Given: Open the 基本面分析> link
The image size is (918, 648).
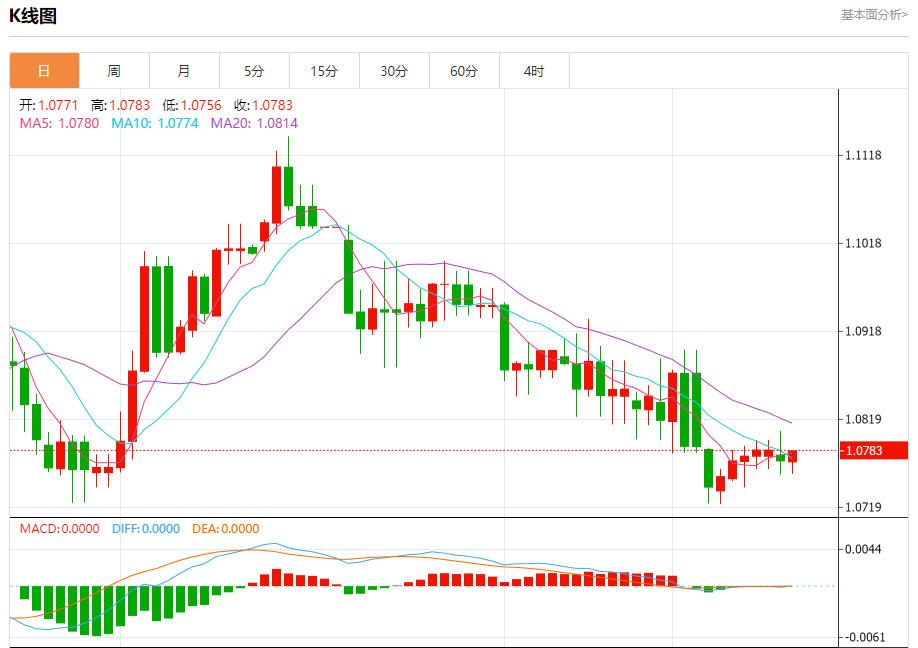Looking at the screenshot, I should coord(874,15).
